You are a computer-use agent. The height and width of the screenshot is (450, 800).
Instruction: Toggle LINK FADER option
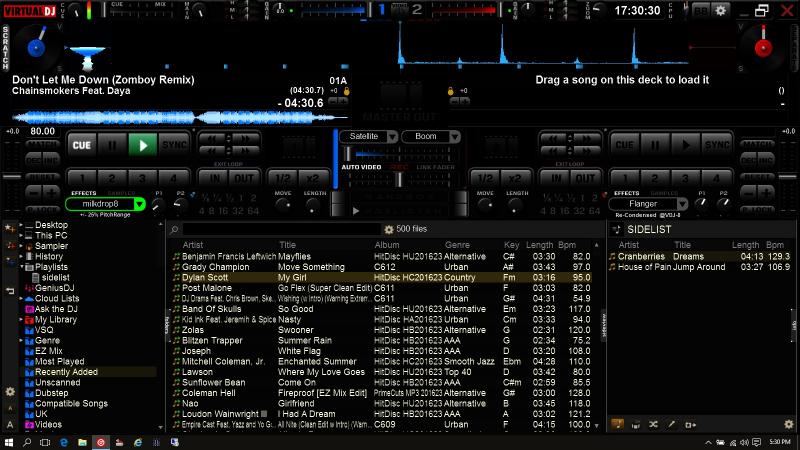(435, 167)
